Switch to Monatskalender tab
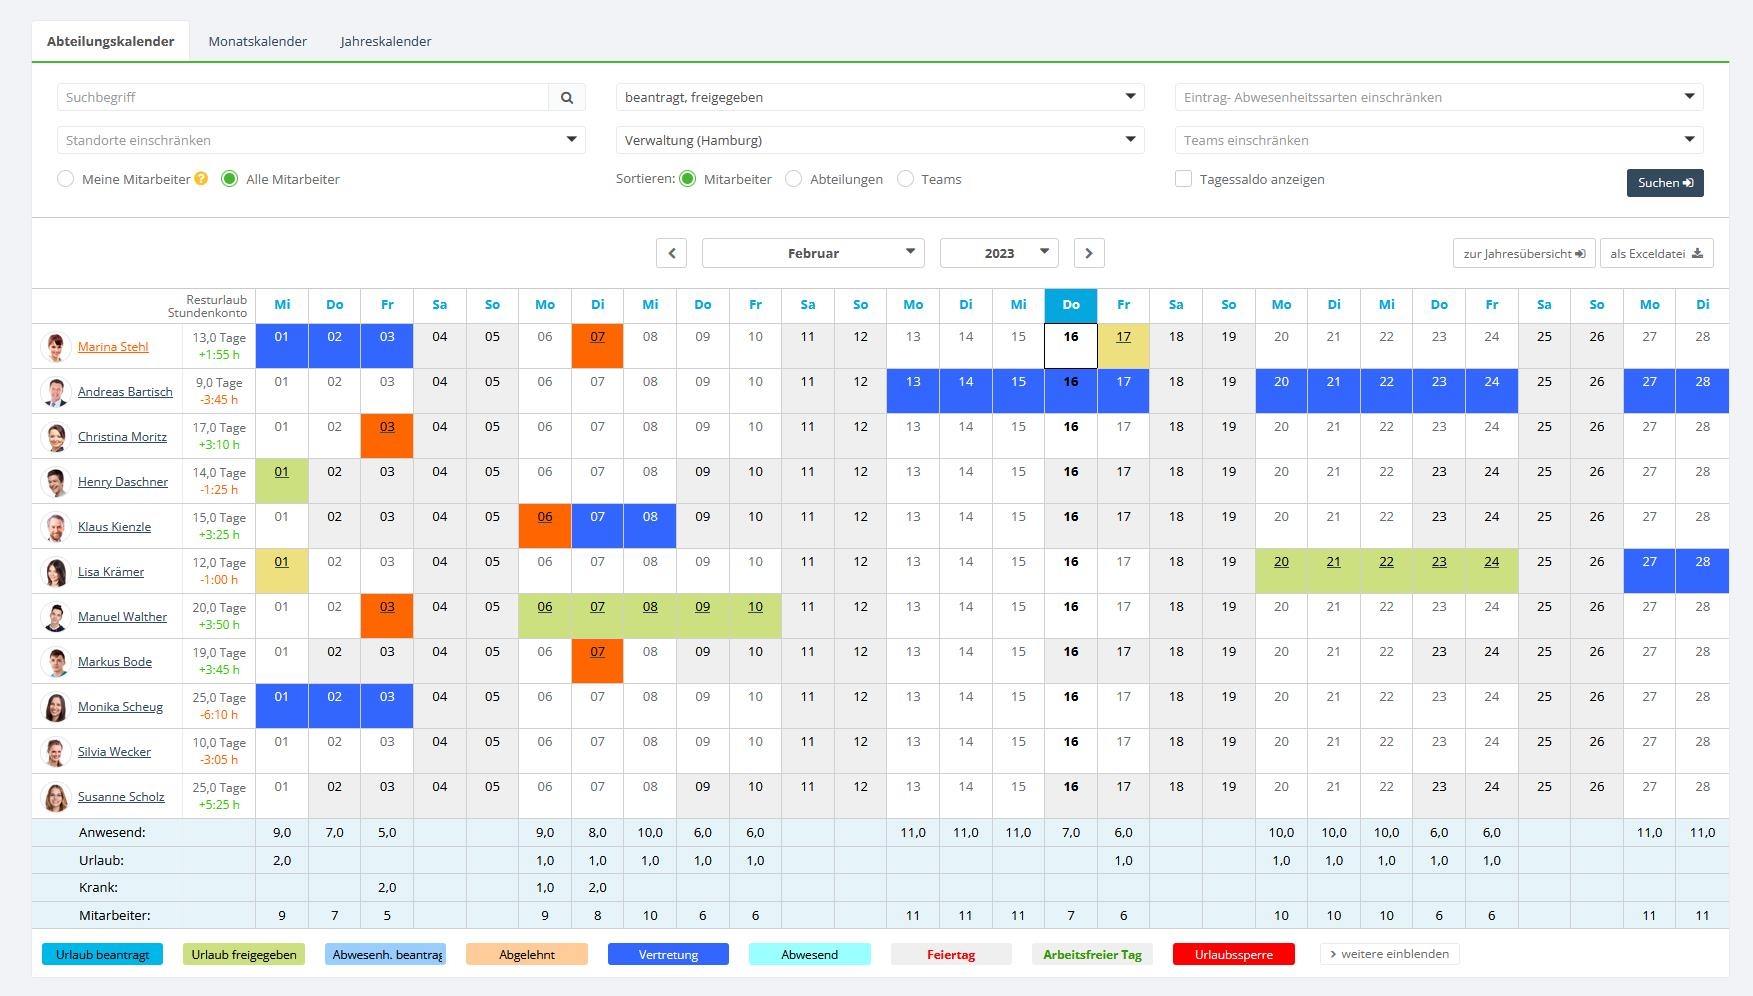 point(258,41)
